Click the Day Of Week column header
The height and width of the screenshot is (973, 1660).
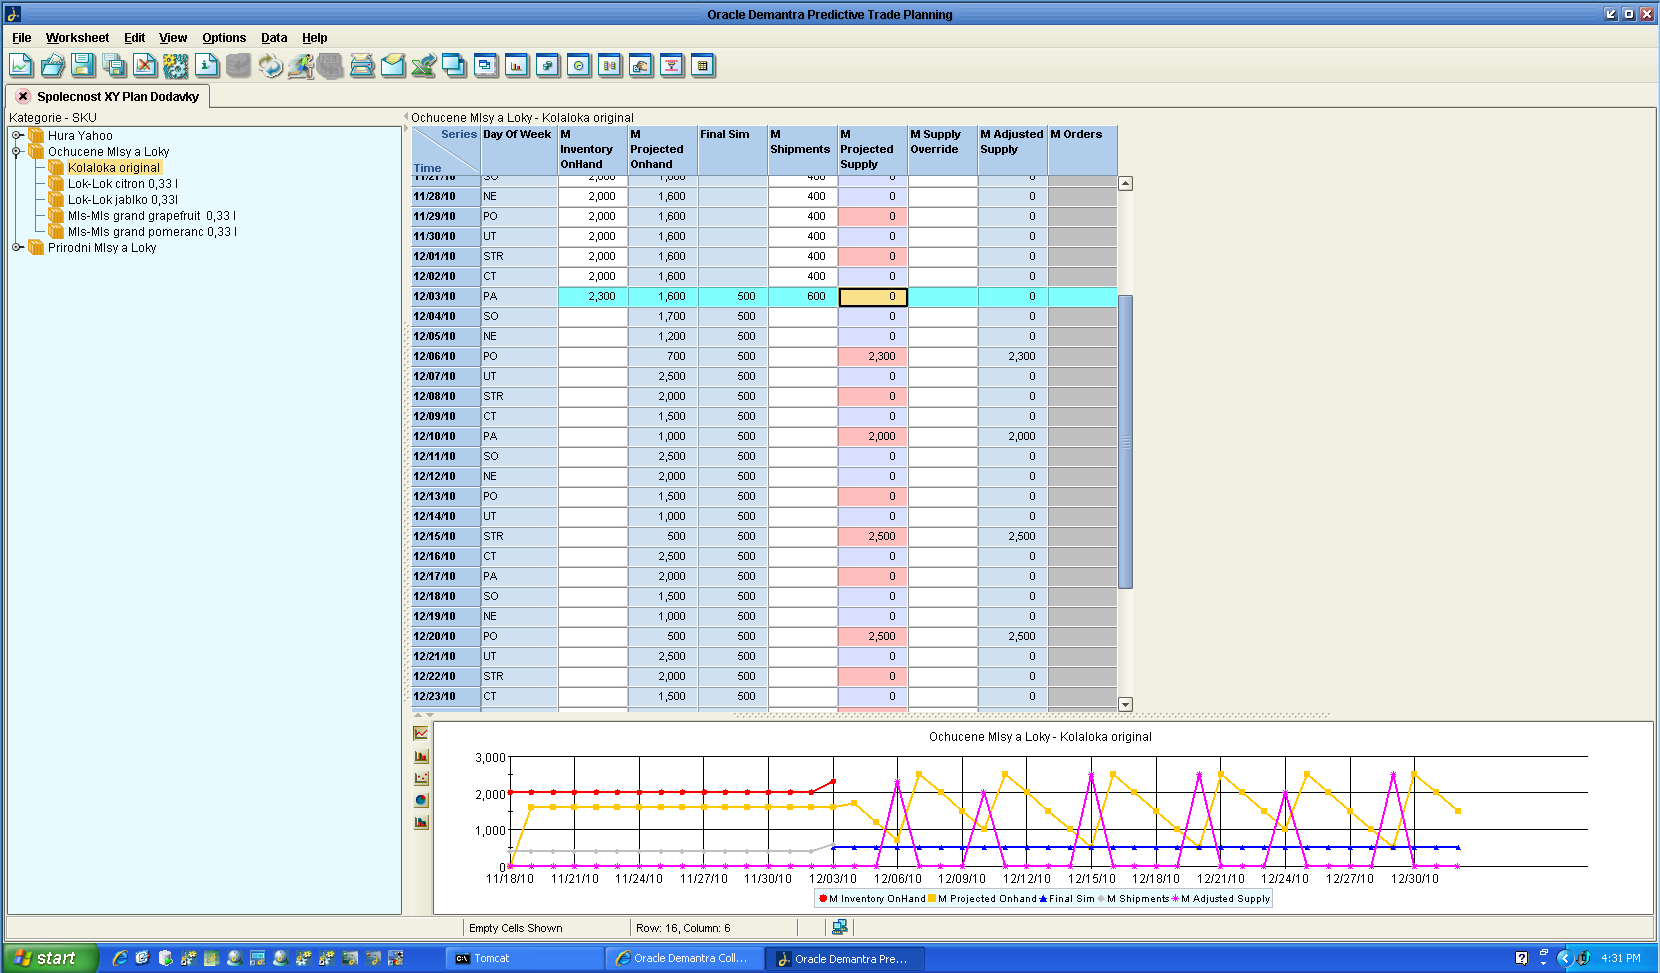point(519,150)
